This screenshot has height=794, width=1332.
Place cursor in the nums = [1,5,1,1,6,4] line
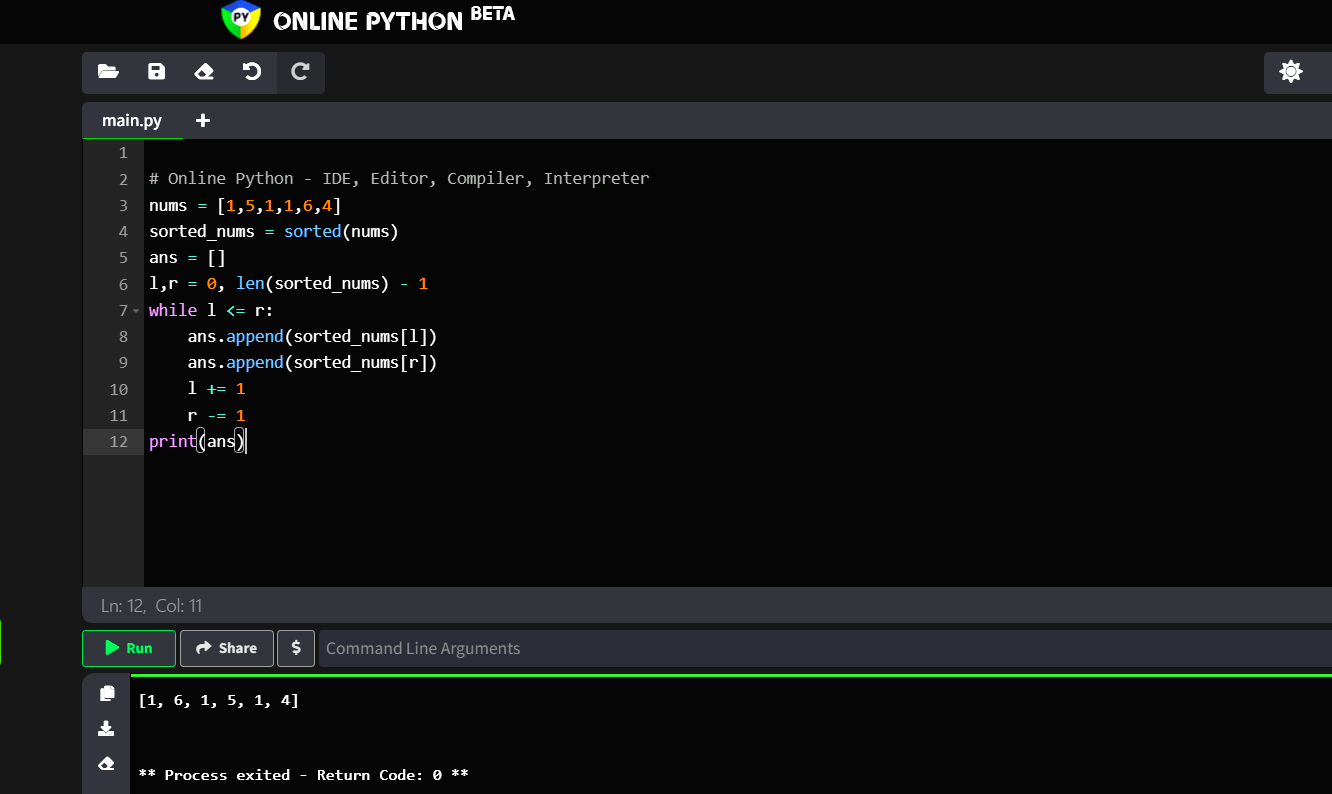pos(246,205)
